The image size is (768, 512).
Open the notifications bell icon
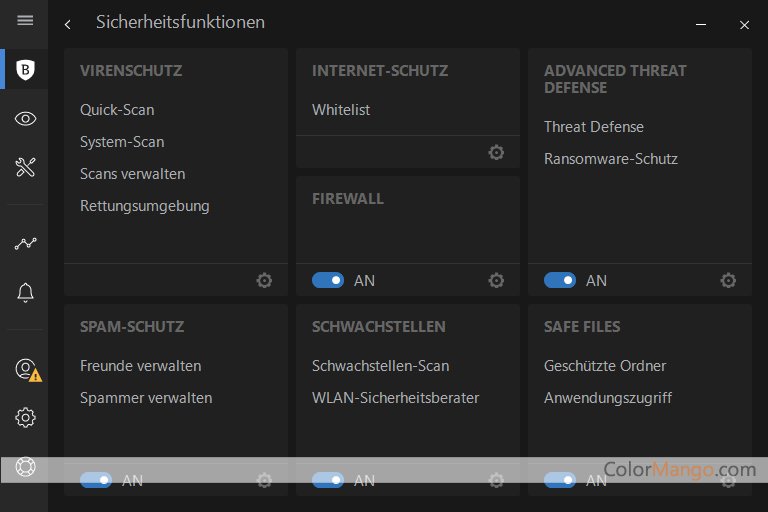(x=25, y=292)
